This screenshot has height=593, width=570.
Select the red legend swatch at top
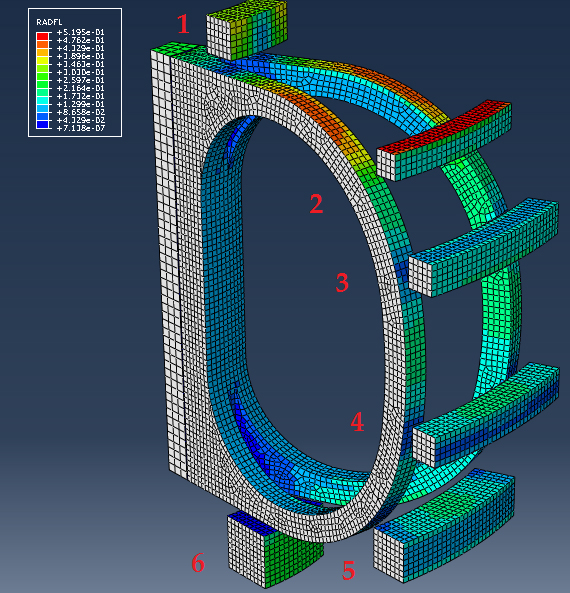point(42,36)
